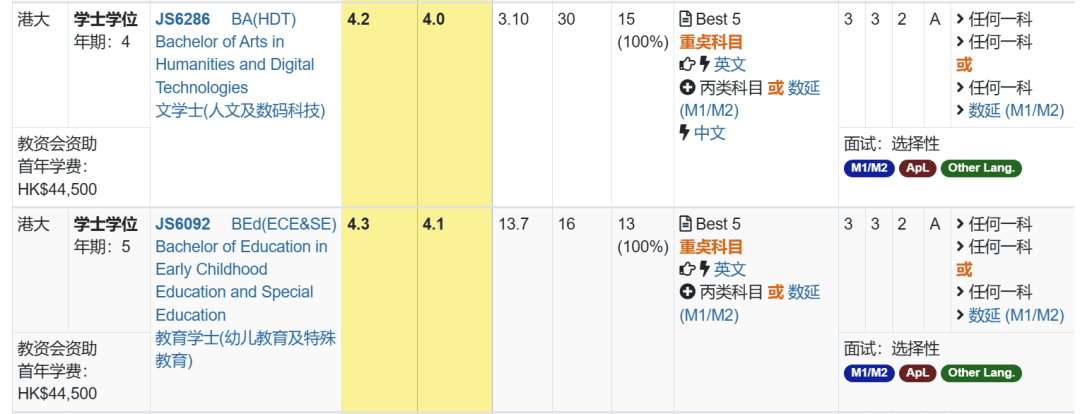Click lightning icon beside 中文 in JS6286 row
This screenshot has width=1080, height=414.
point(685,133)
